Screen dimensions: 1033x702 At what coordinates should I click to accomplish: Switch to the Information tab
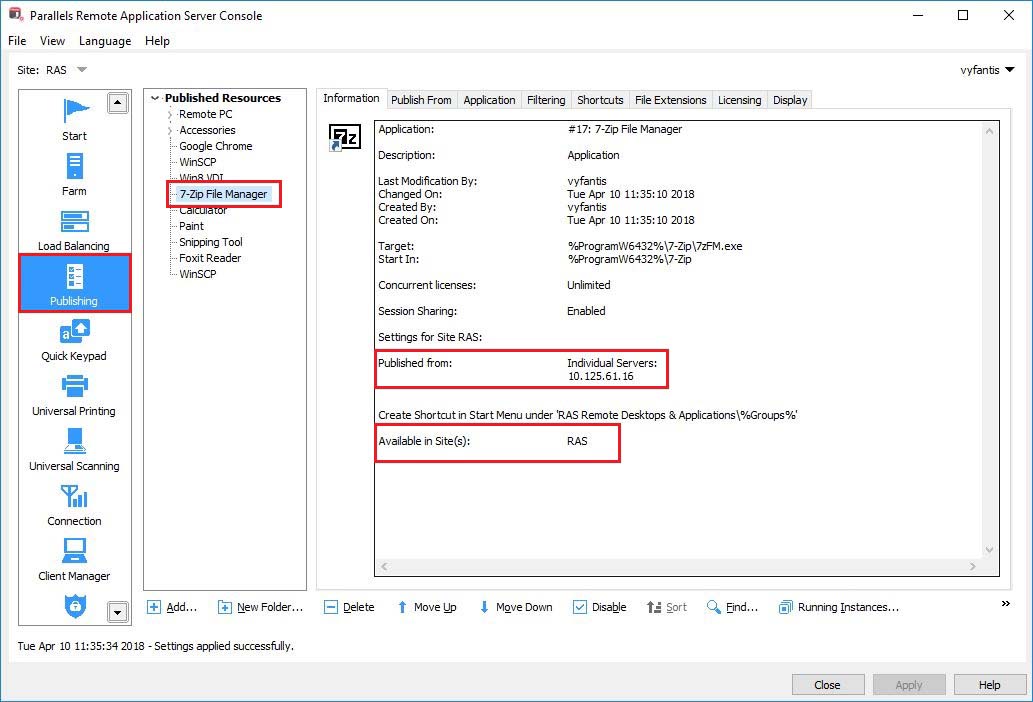point(351,98)
